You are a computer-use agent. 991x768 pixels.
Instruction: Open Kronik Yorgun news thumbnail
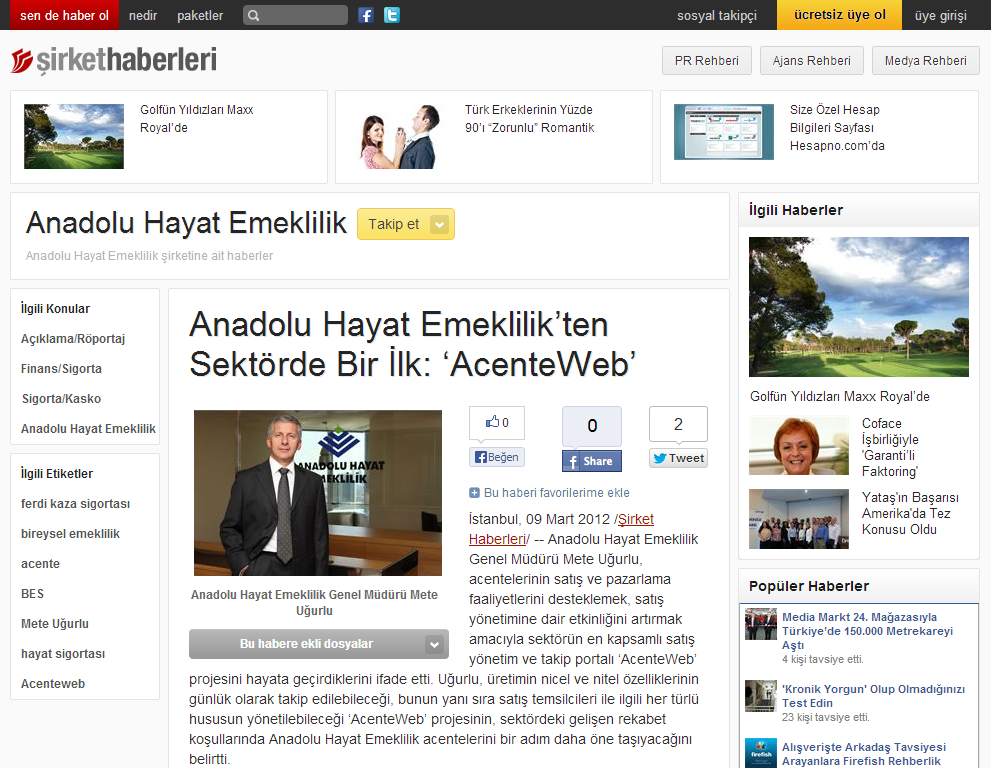click(x=761, y=696)
